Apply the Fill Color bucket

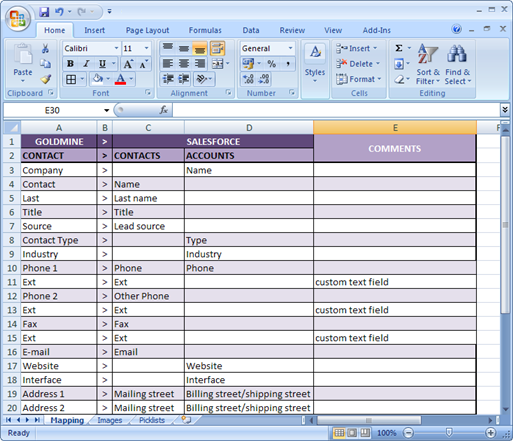coord(98,79)
